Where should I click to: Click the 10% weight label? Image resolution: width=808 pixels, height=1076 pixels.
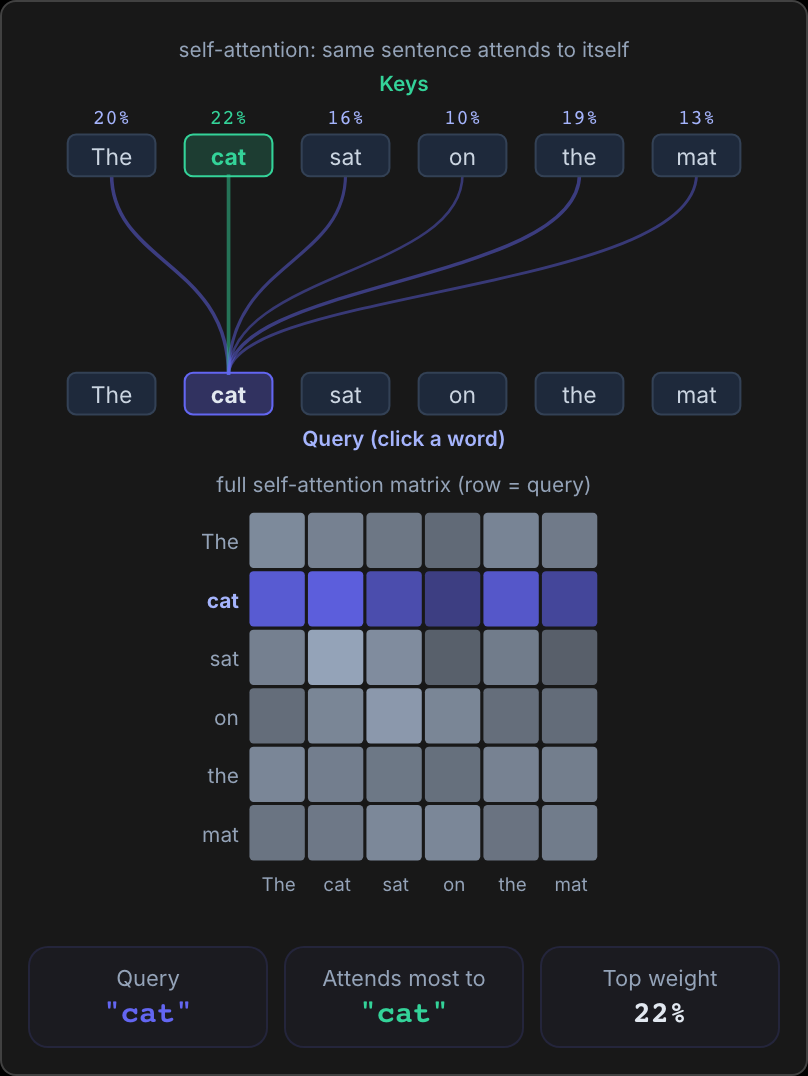[462, 118]
